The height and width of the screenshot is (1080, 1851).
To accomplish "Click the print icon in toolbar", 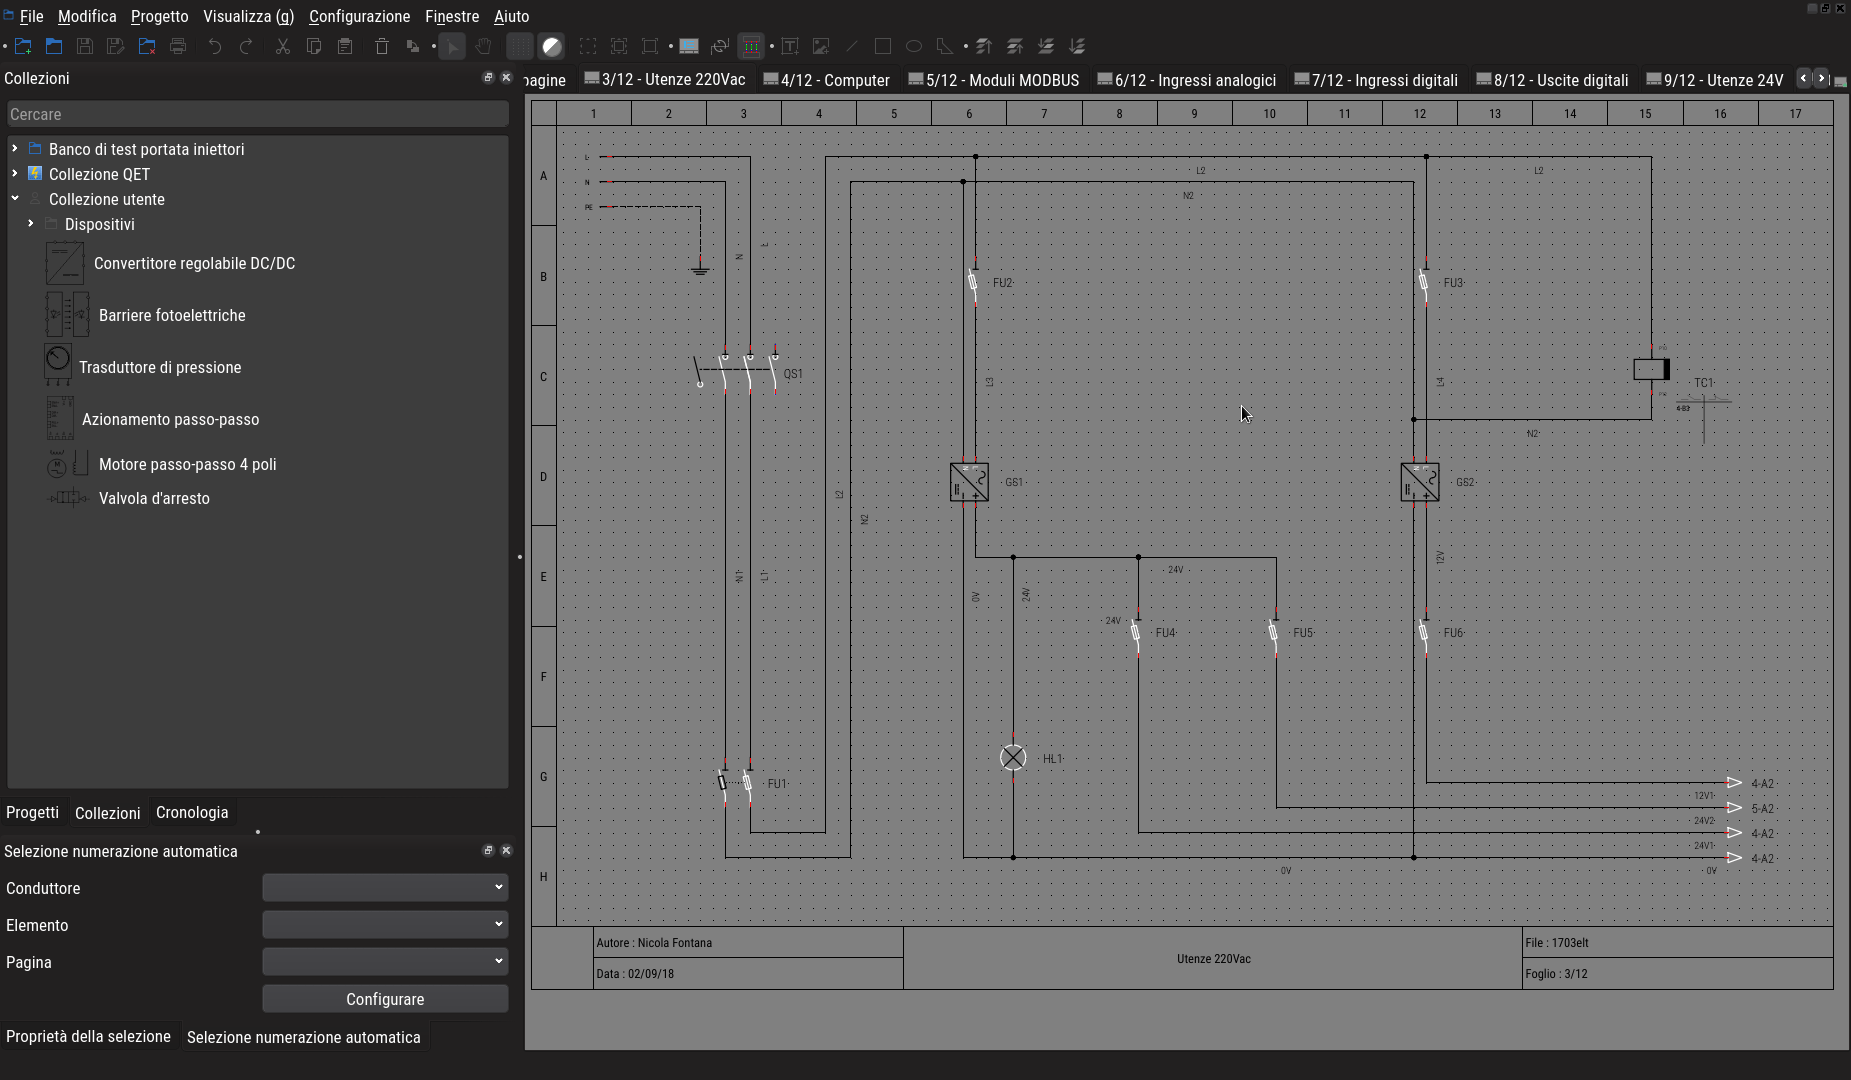I will tap(178, 46).
